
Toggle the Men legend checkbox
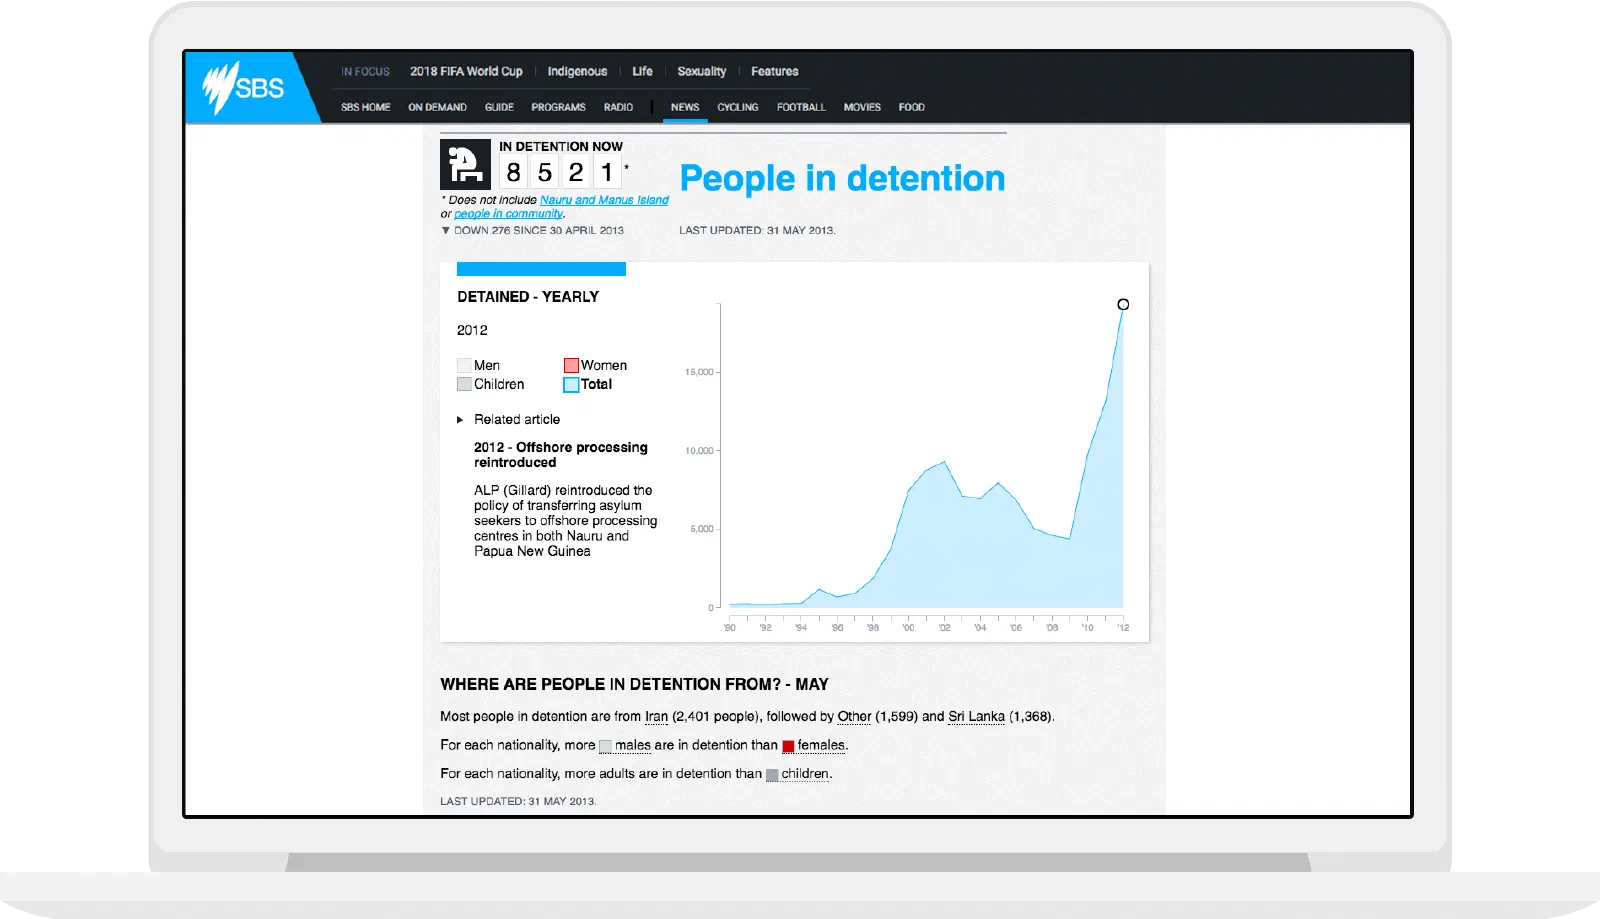464,366
